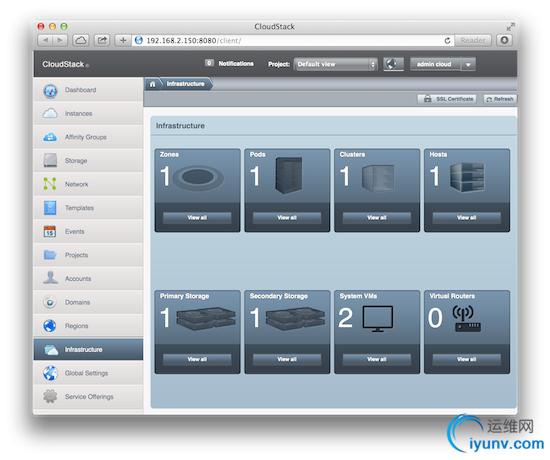Click the Storage disk icon
Viewport: 550px width, 460px height.
point(50,160)
